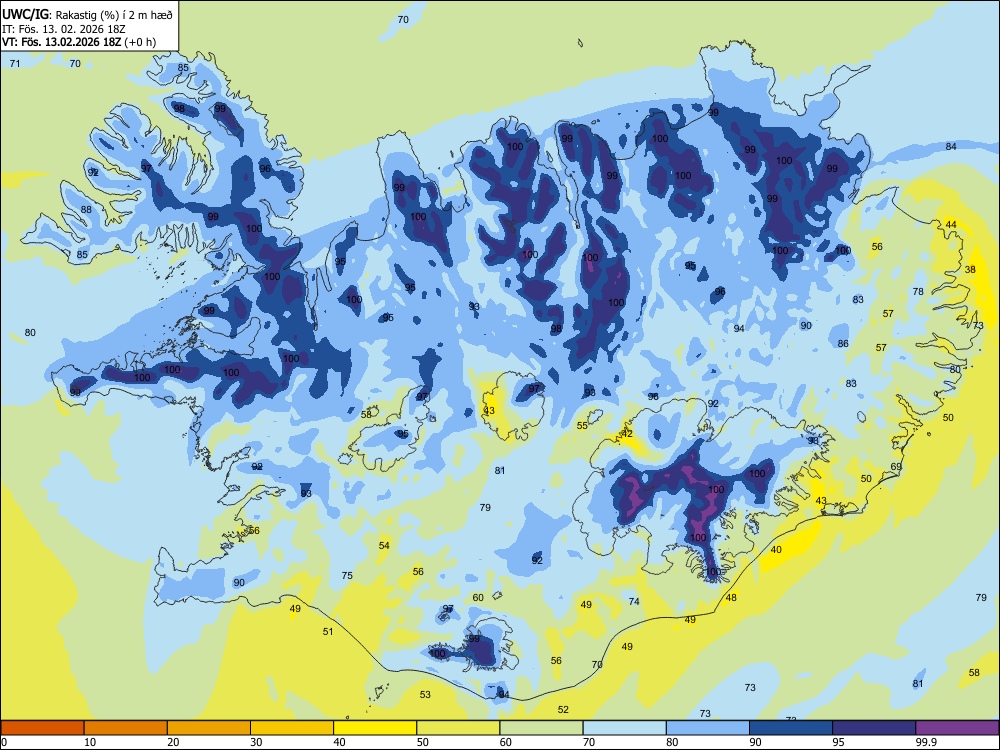
Task: Click the map value 51
Action: click(328, 631)
